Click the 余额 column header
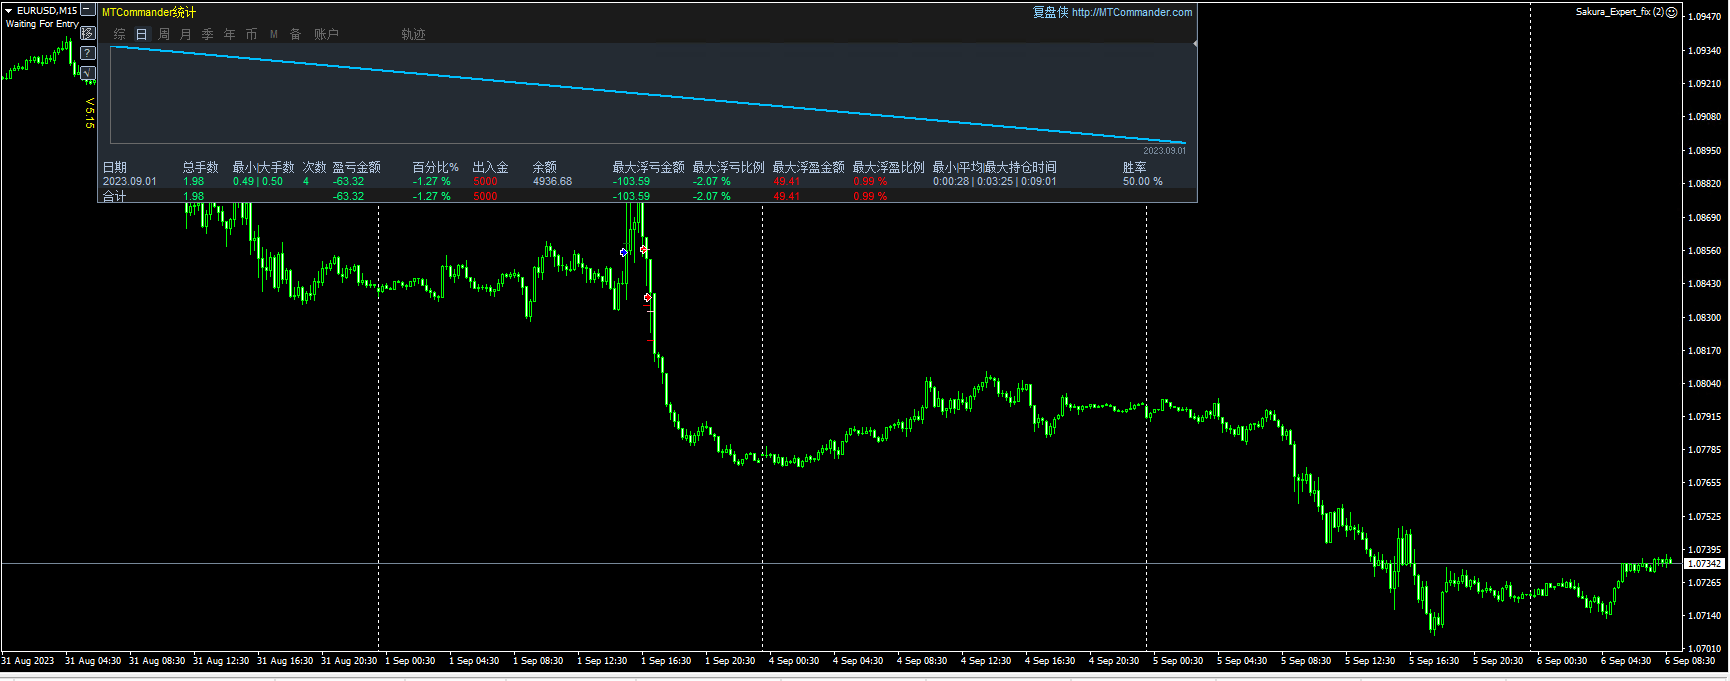This screenshot has width=1730, height=681. click(545, 167)
